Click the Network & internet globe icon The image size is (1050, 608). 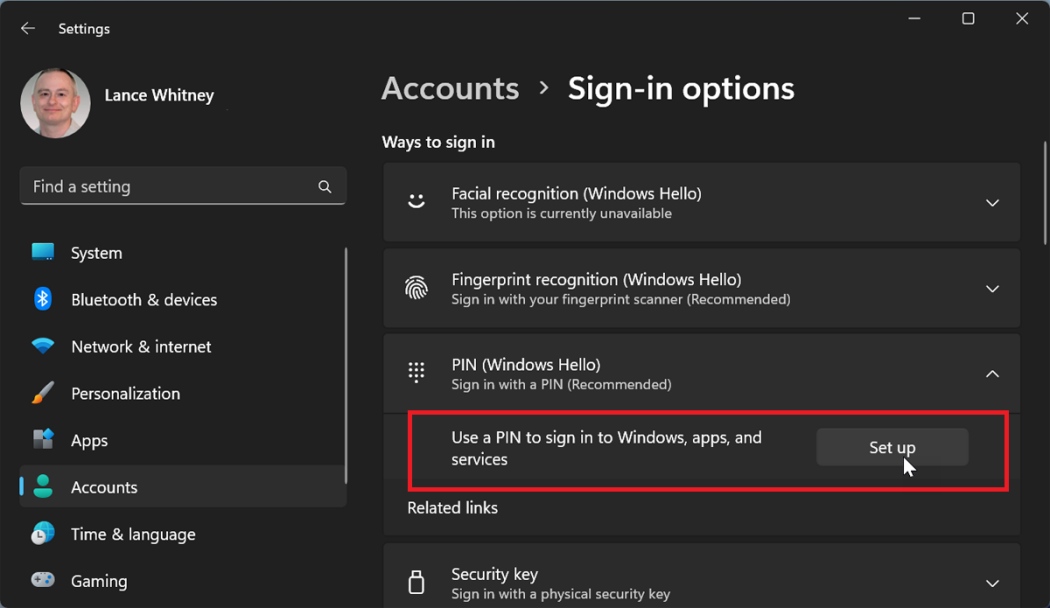pyautogui.click(x=42, y=346)
